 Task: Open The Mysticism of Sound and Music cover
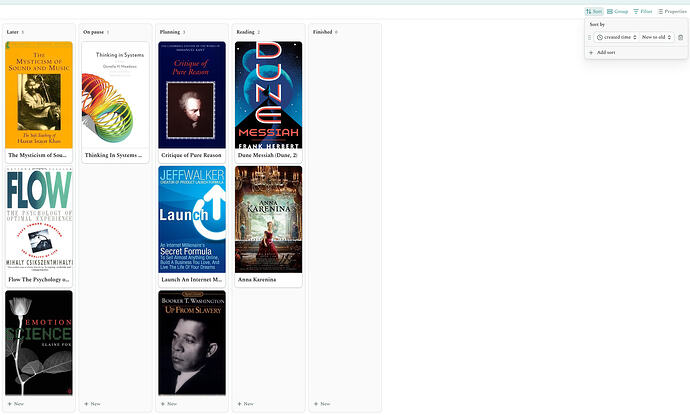[x=39, y=95]
